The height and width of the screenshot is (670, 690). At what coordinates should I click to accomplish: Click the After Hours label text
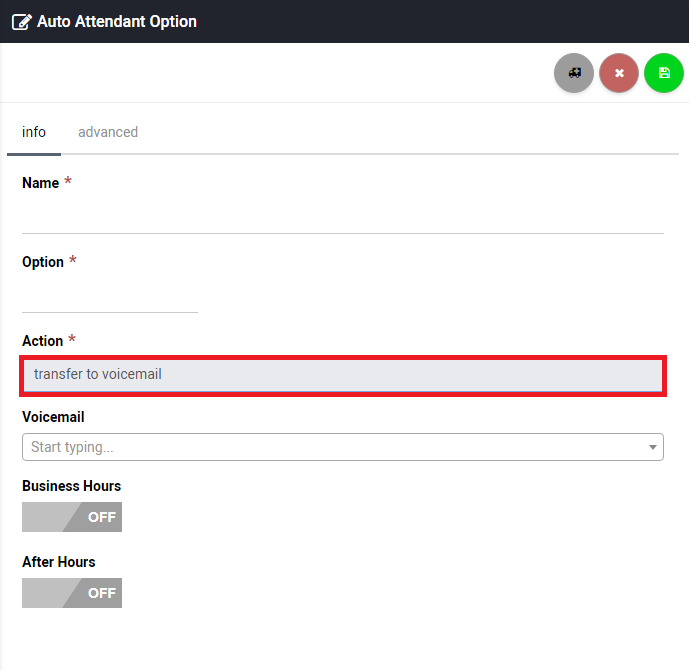(x=59, y=562)
